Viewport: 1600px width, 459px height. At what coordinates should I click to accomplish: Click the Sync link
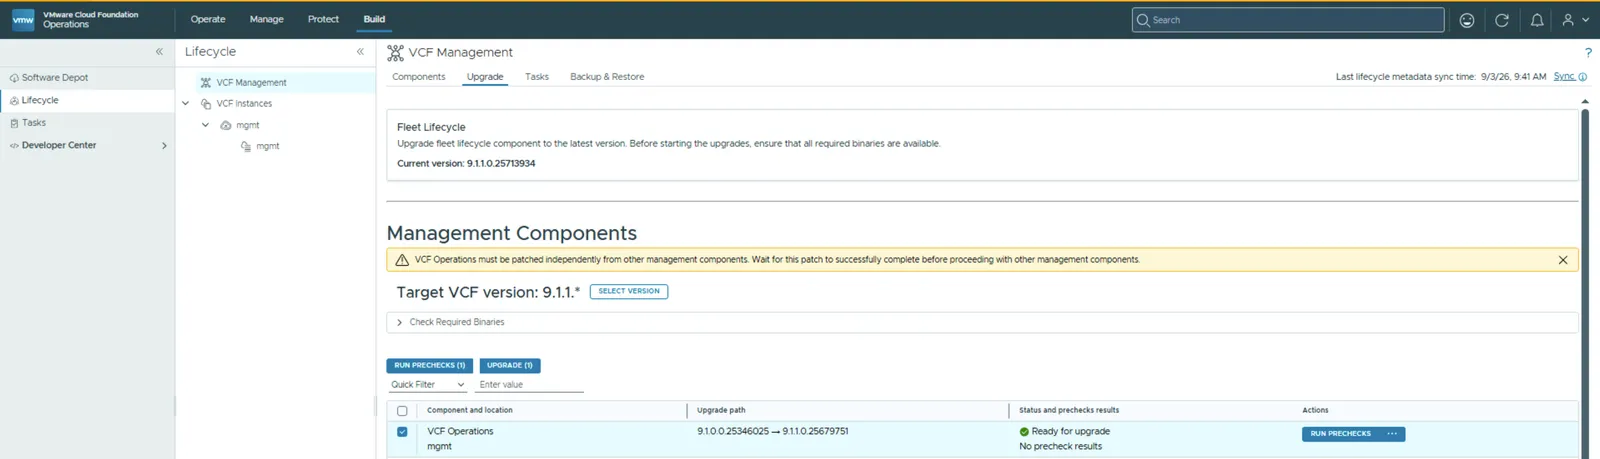click(1564, 77)
